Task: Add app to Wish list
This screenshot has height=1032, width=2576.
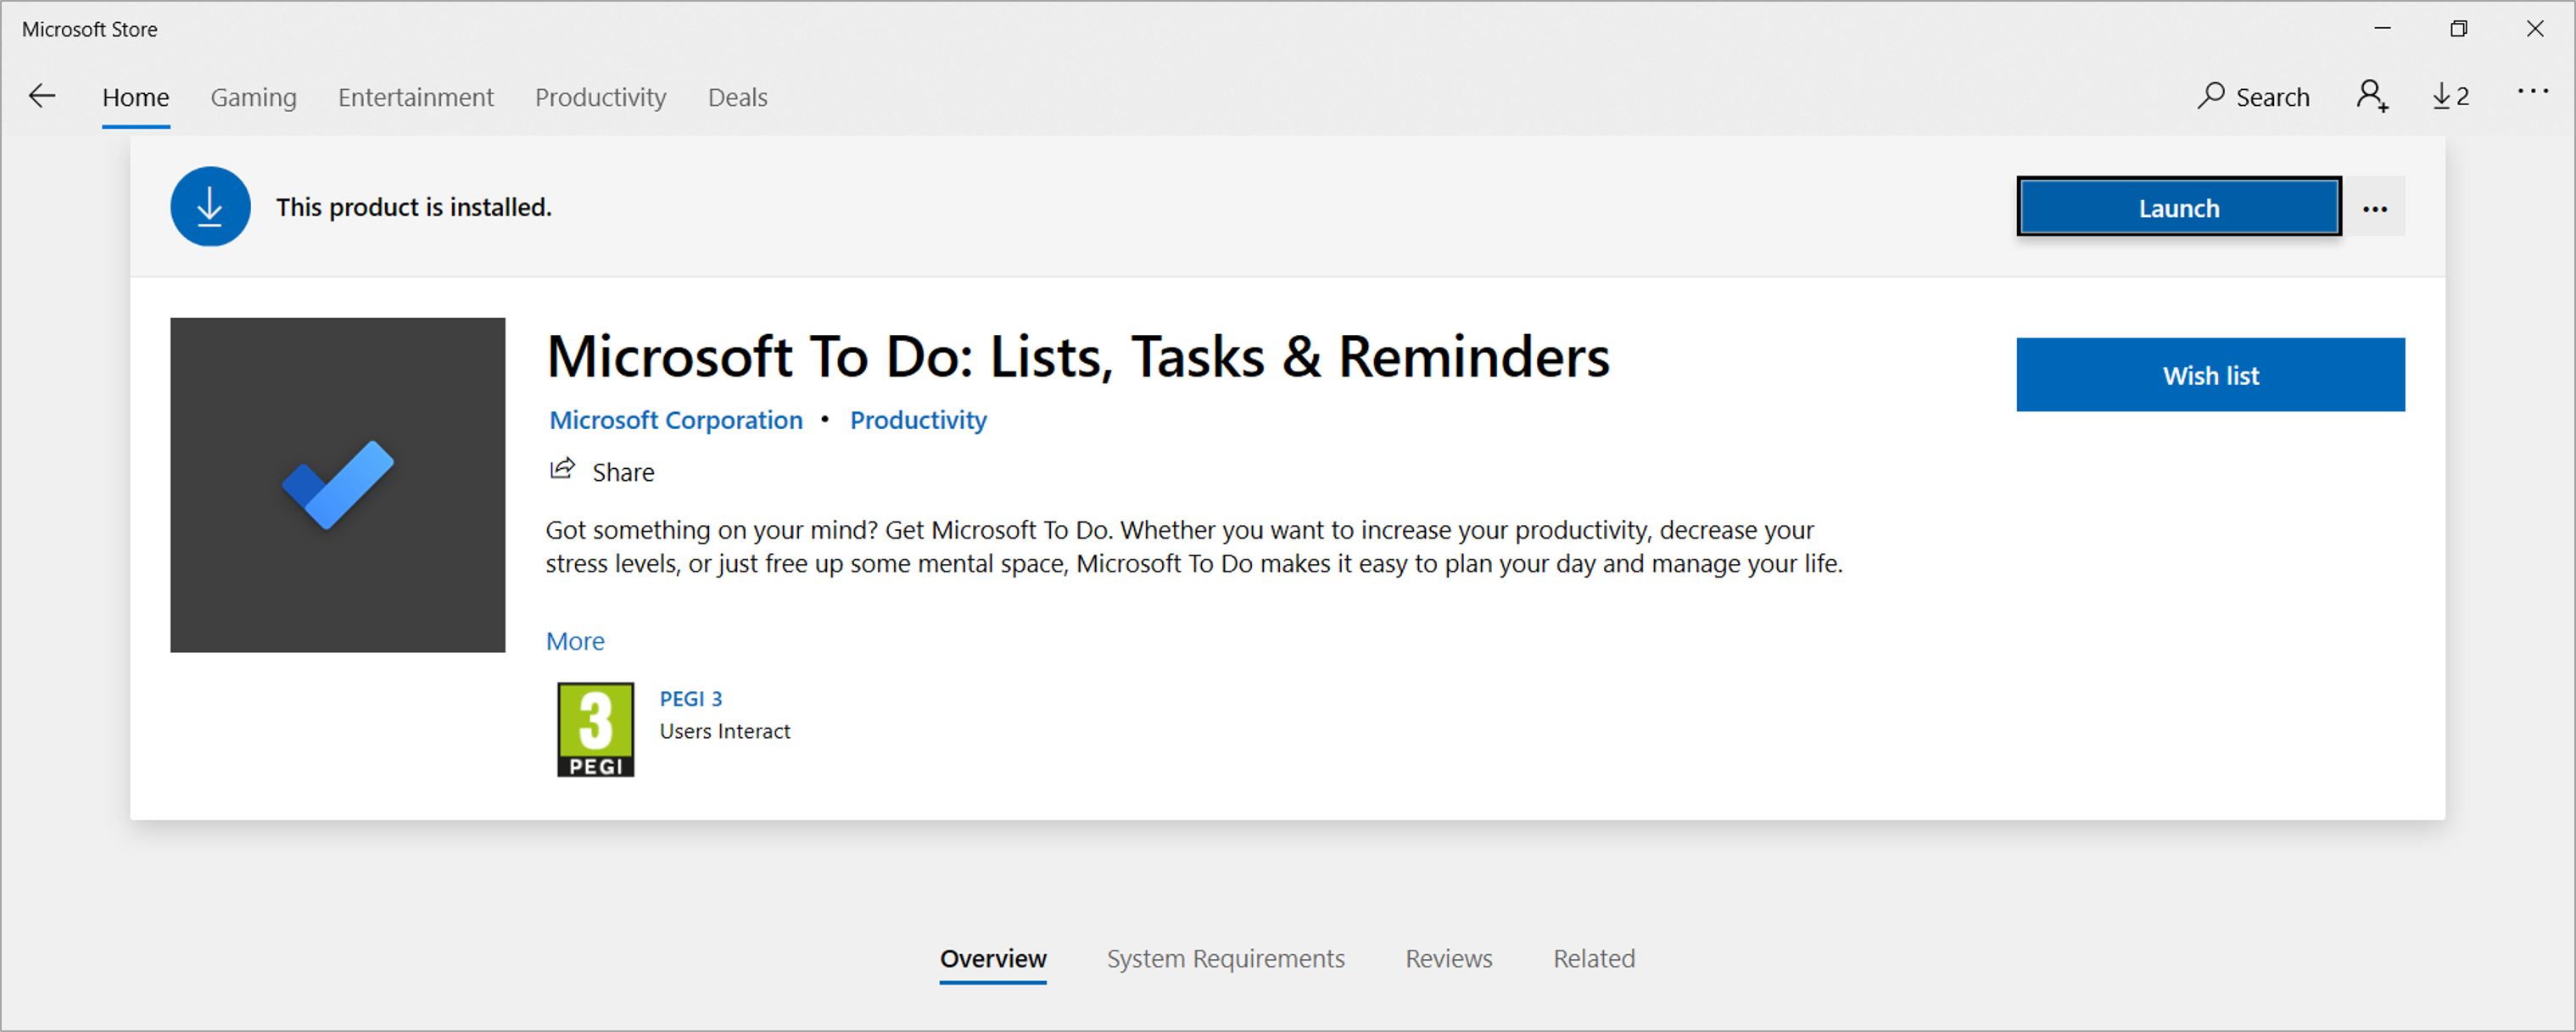Action: pyautogui.click(x=2209, y=375)
